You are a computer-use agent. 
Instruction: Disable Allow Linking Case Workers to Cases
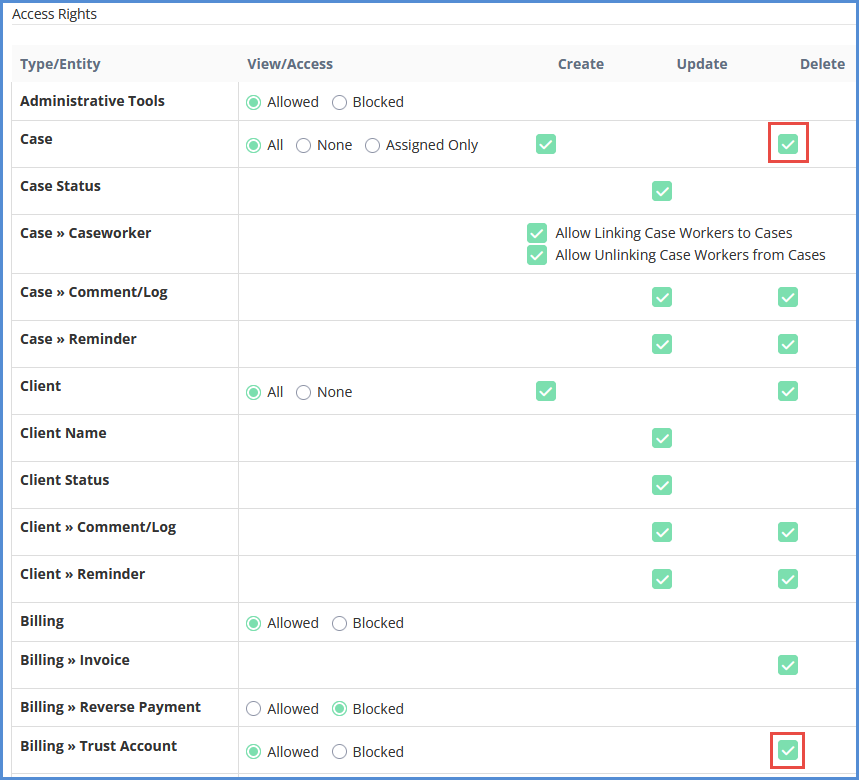tap(537, 233)
